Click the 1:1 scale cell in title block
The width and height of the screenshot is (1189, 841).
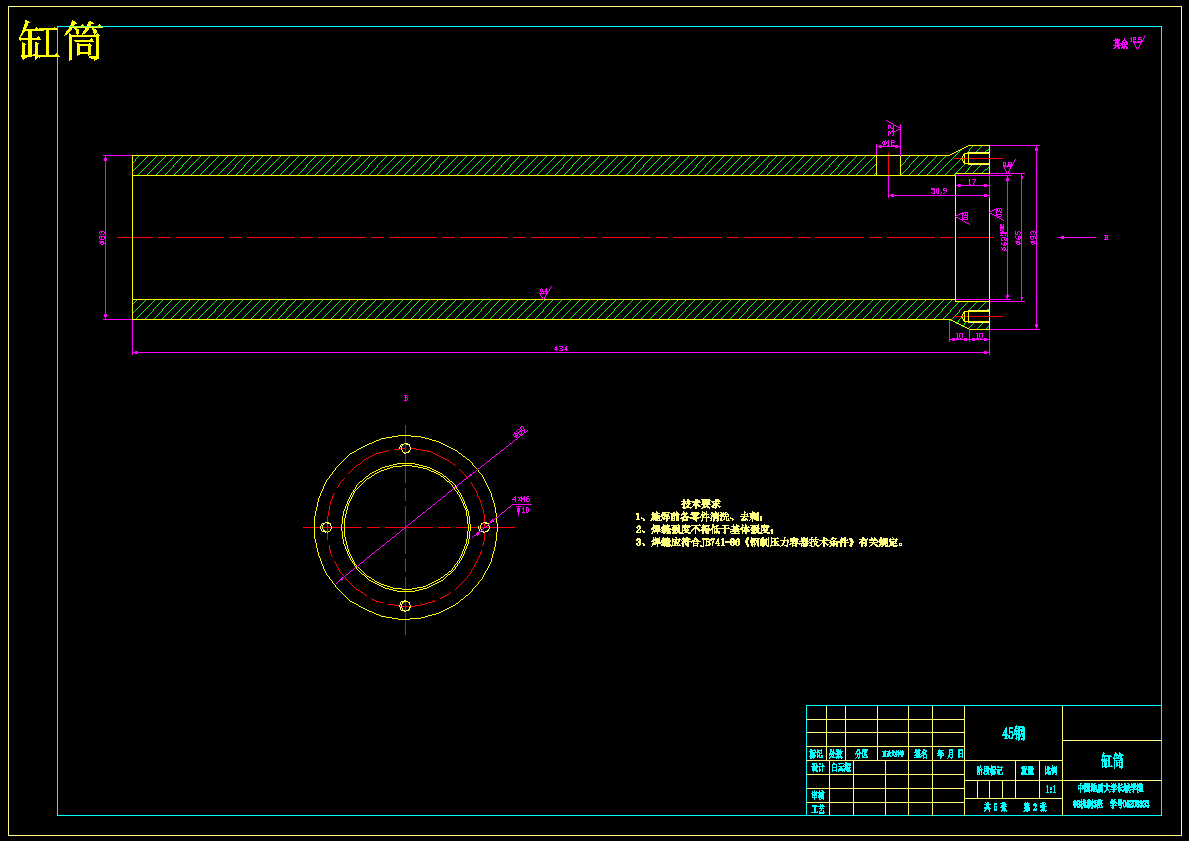coord(1050,789)
